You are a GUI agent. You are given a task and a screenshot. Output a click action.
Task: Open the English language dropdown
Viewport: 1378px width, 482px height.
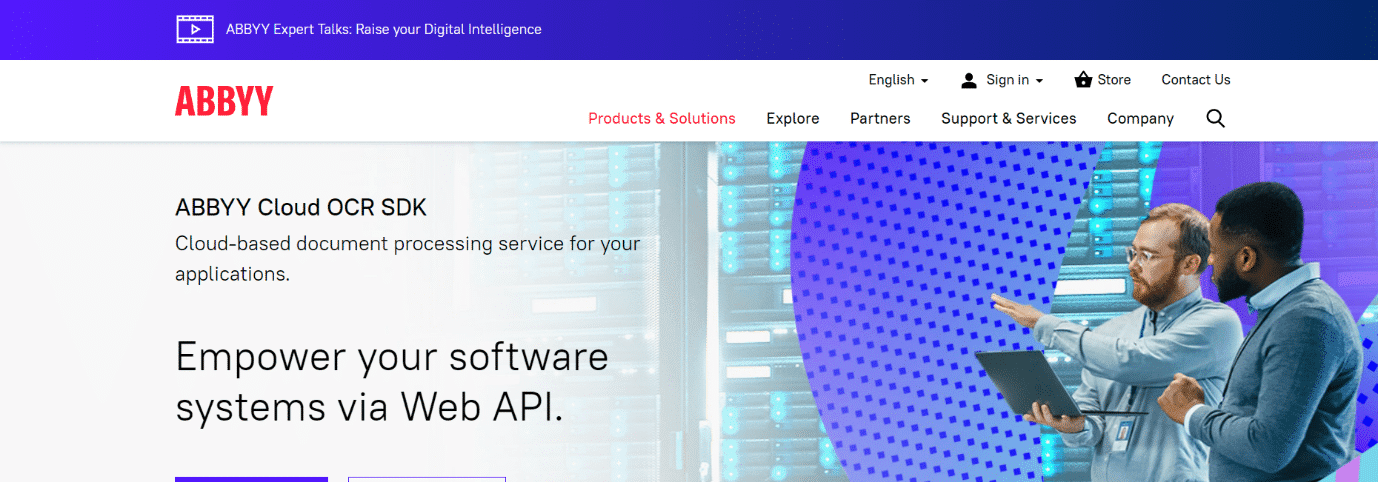tap(898, 80)
